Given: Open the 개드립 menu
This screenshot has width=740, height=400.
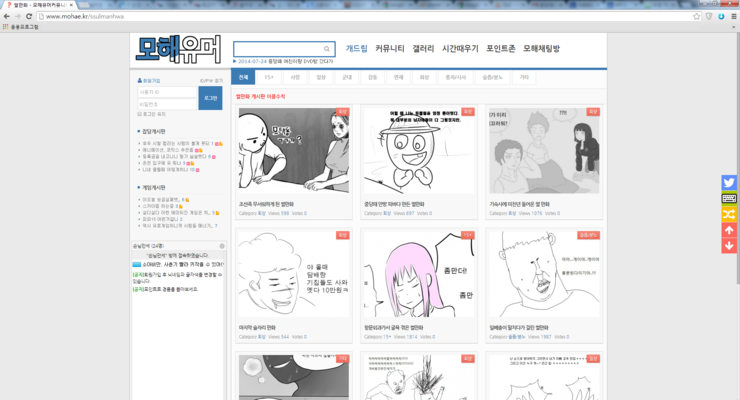Looking at the screenshot, I should (356, 49).
